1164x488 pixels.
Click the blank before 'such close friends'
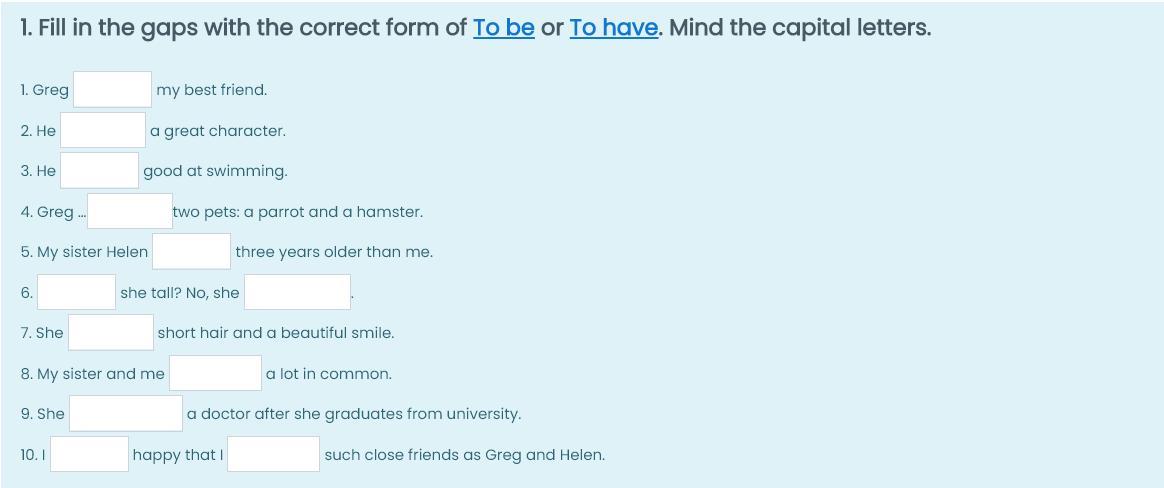(273, 455)
